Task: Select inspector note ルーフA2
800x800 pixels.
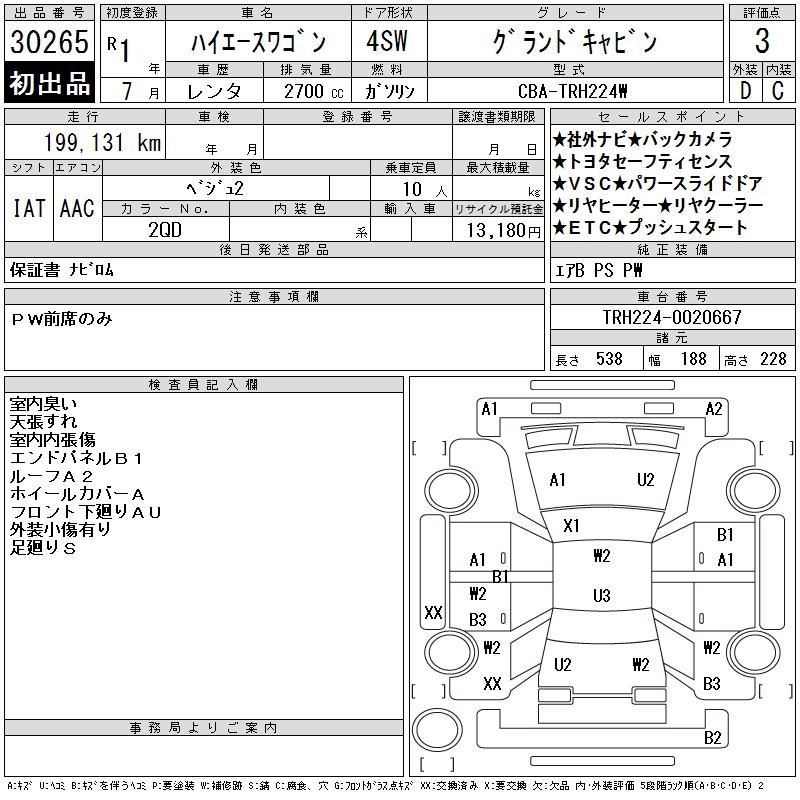Action: [52, 476]
